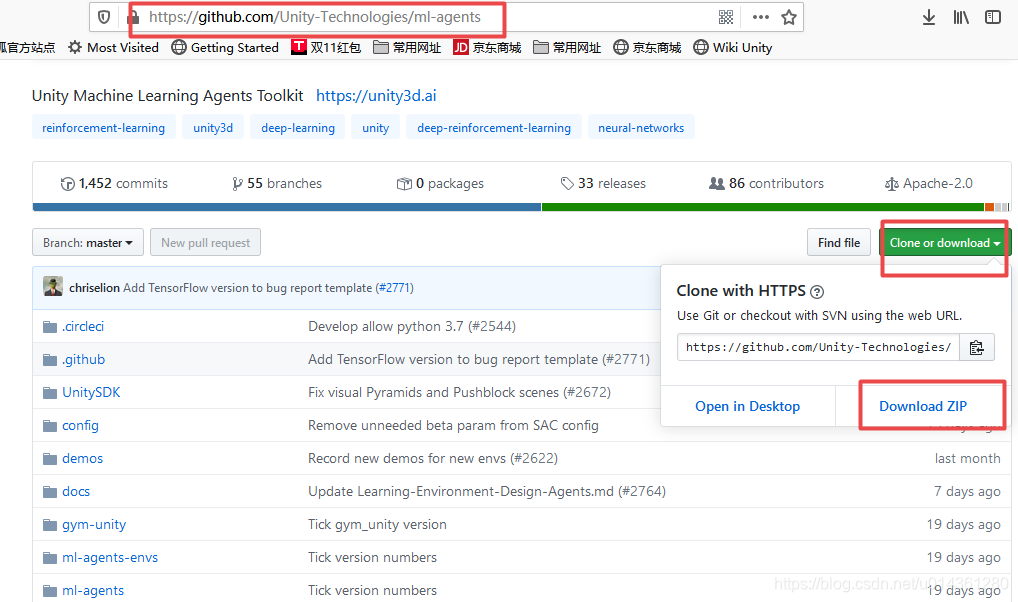Click the shield tracking protection icon
This screenshot has width=1018, height=602.
104,17
